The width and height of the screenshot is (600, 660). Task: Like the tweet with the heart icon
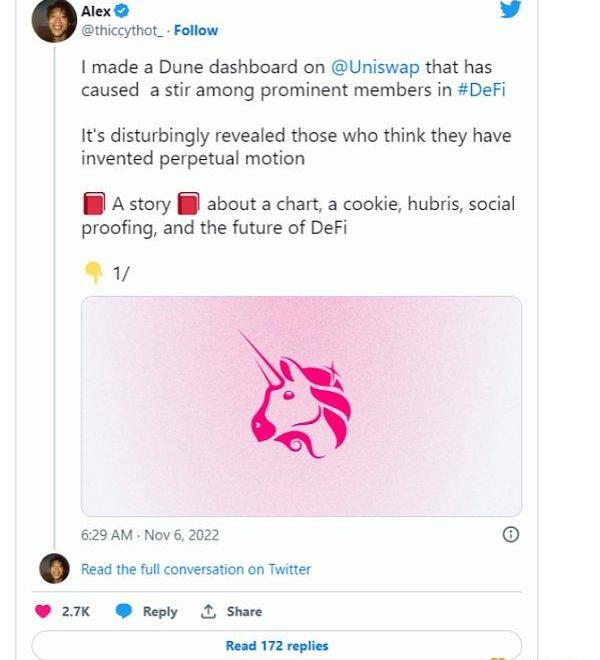click(x=43, y=612)
